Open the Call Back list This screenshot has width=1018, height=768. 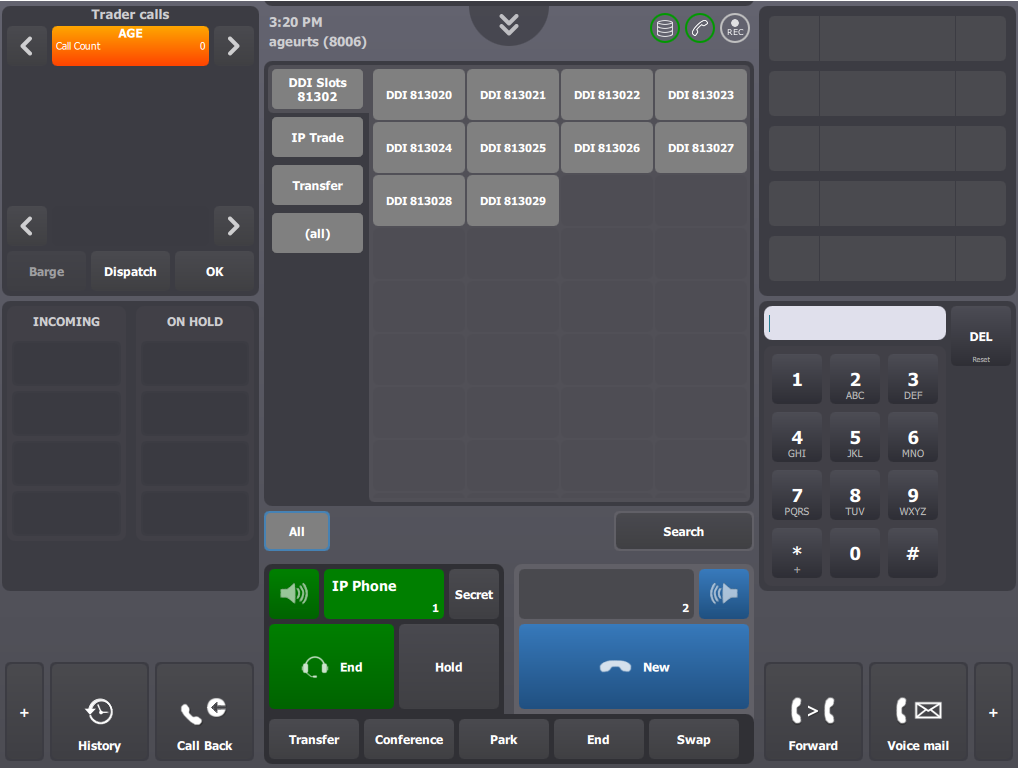point(205,712)
